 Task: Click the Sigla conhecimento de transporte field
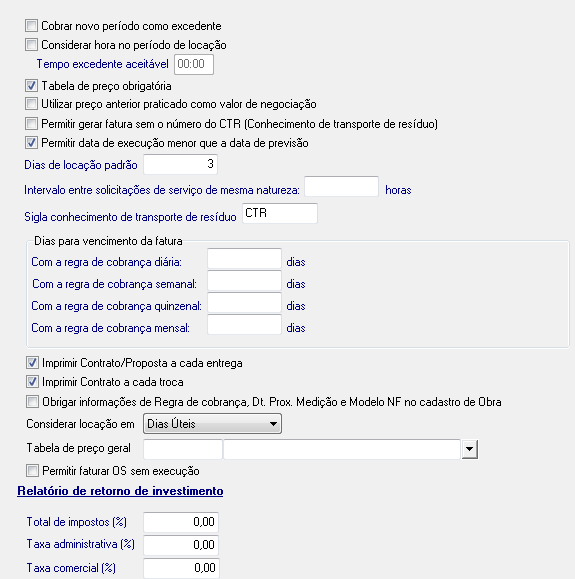(280, 213)
